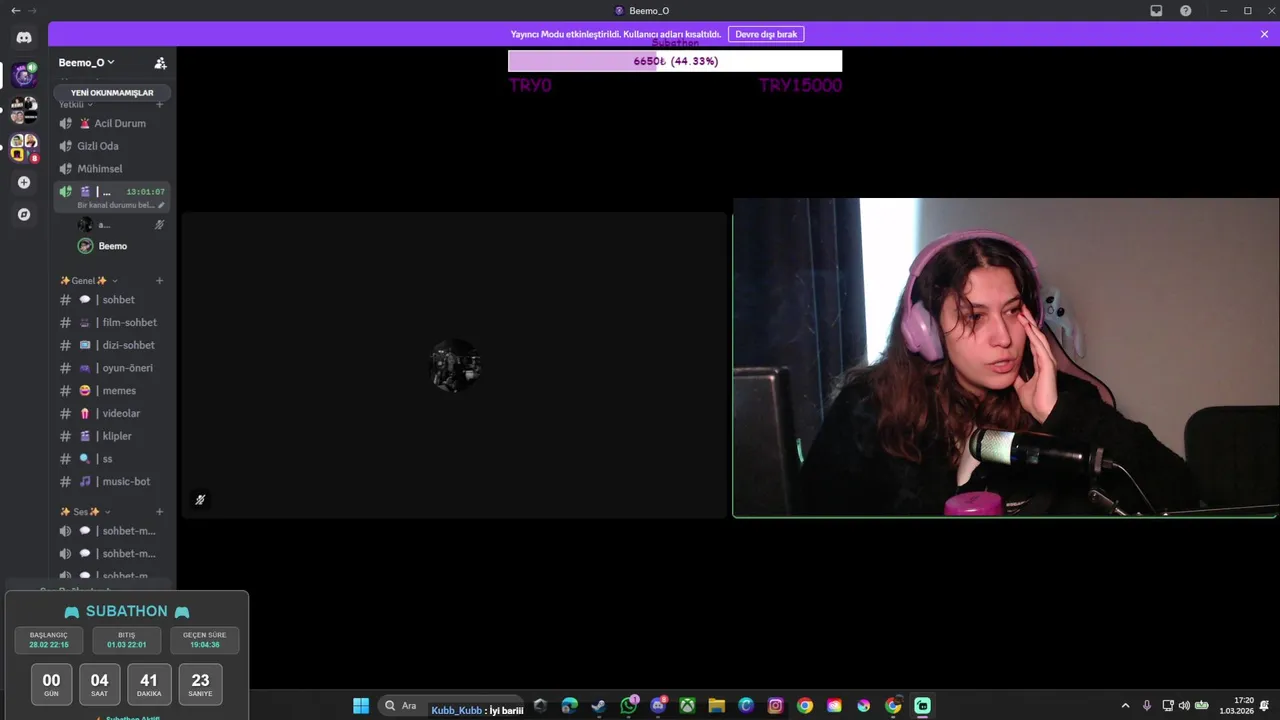Click the SUBATHON widget title
Image resolution: width=1280 pixels, height=720 pixels.
pos(127,612)
